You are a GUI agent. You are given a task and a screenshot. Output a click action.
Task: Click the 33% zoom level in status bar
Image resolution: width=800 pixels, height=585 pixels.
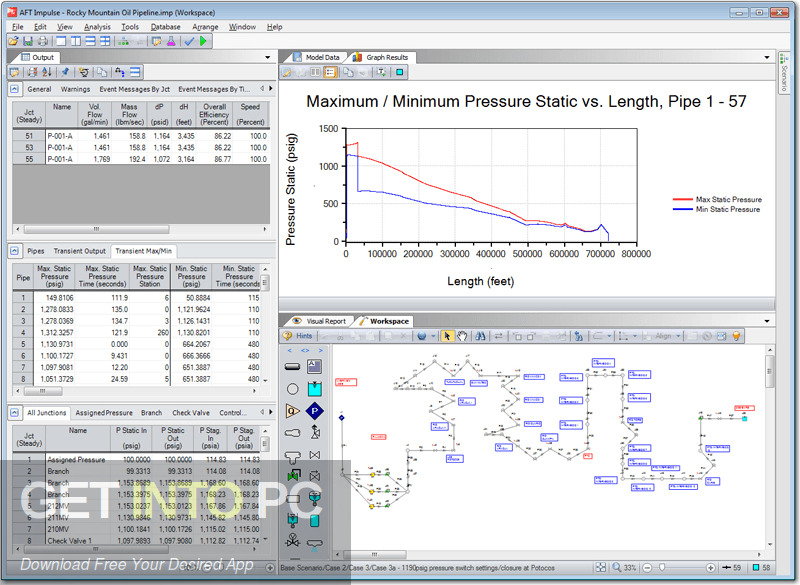[630, 568]
